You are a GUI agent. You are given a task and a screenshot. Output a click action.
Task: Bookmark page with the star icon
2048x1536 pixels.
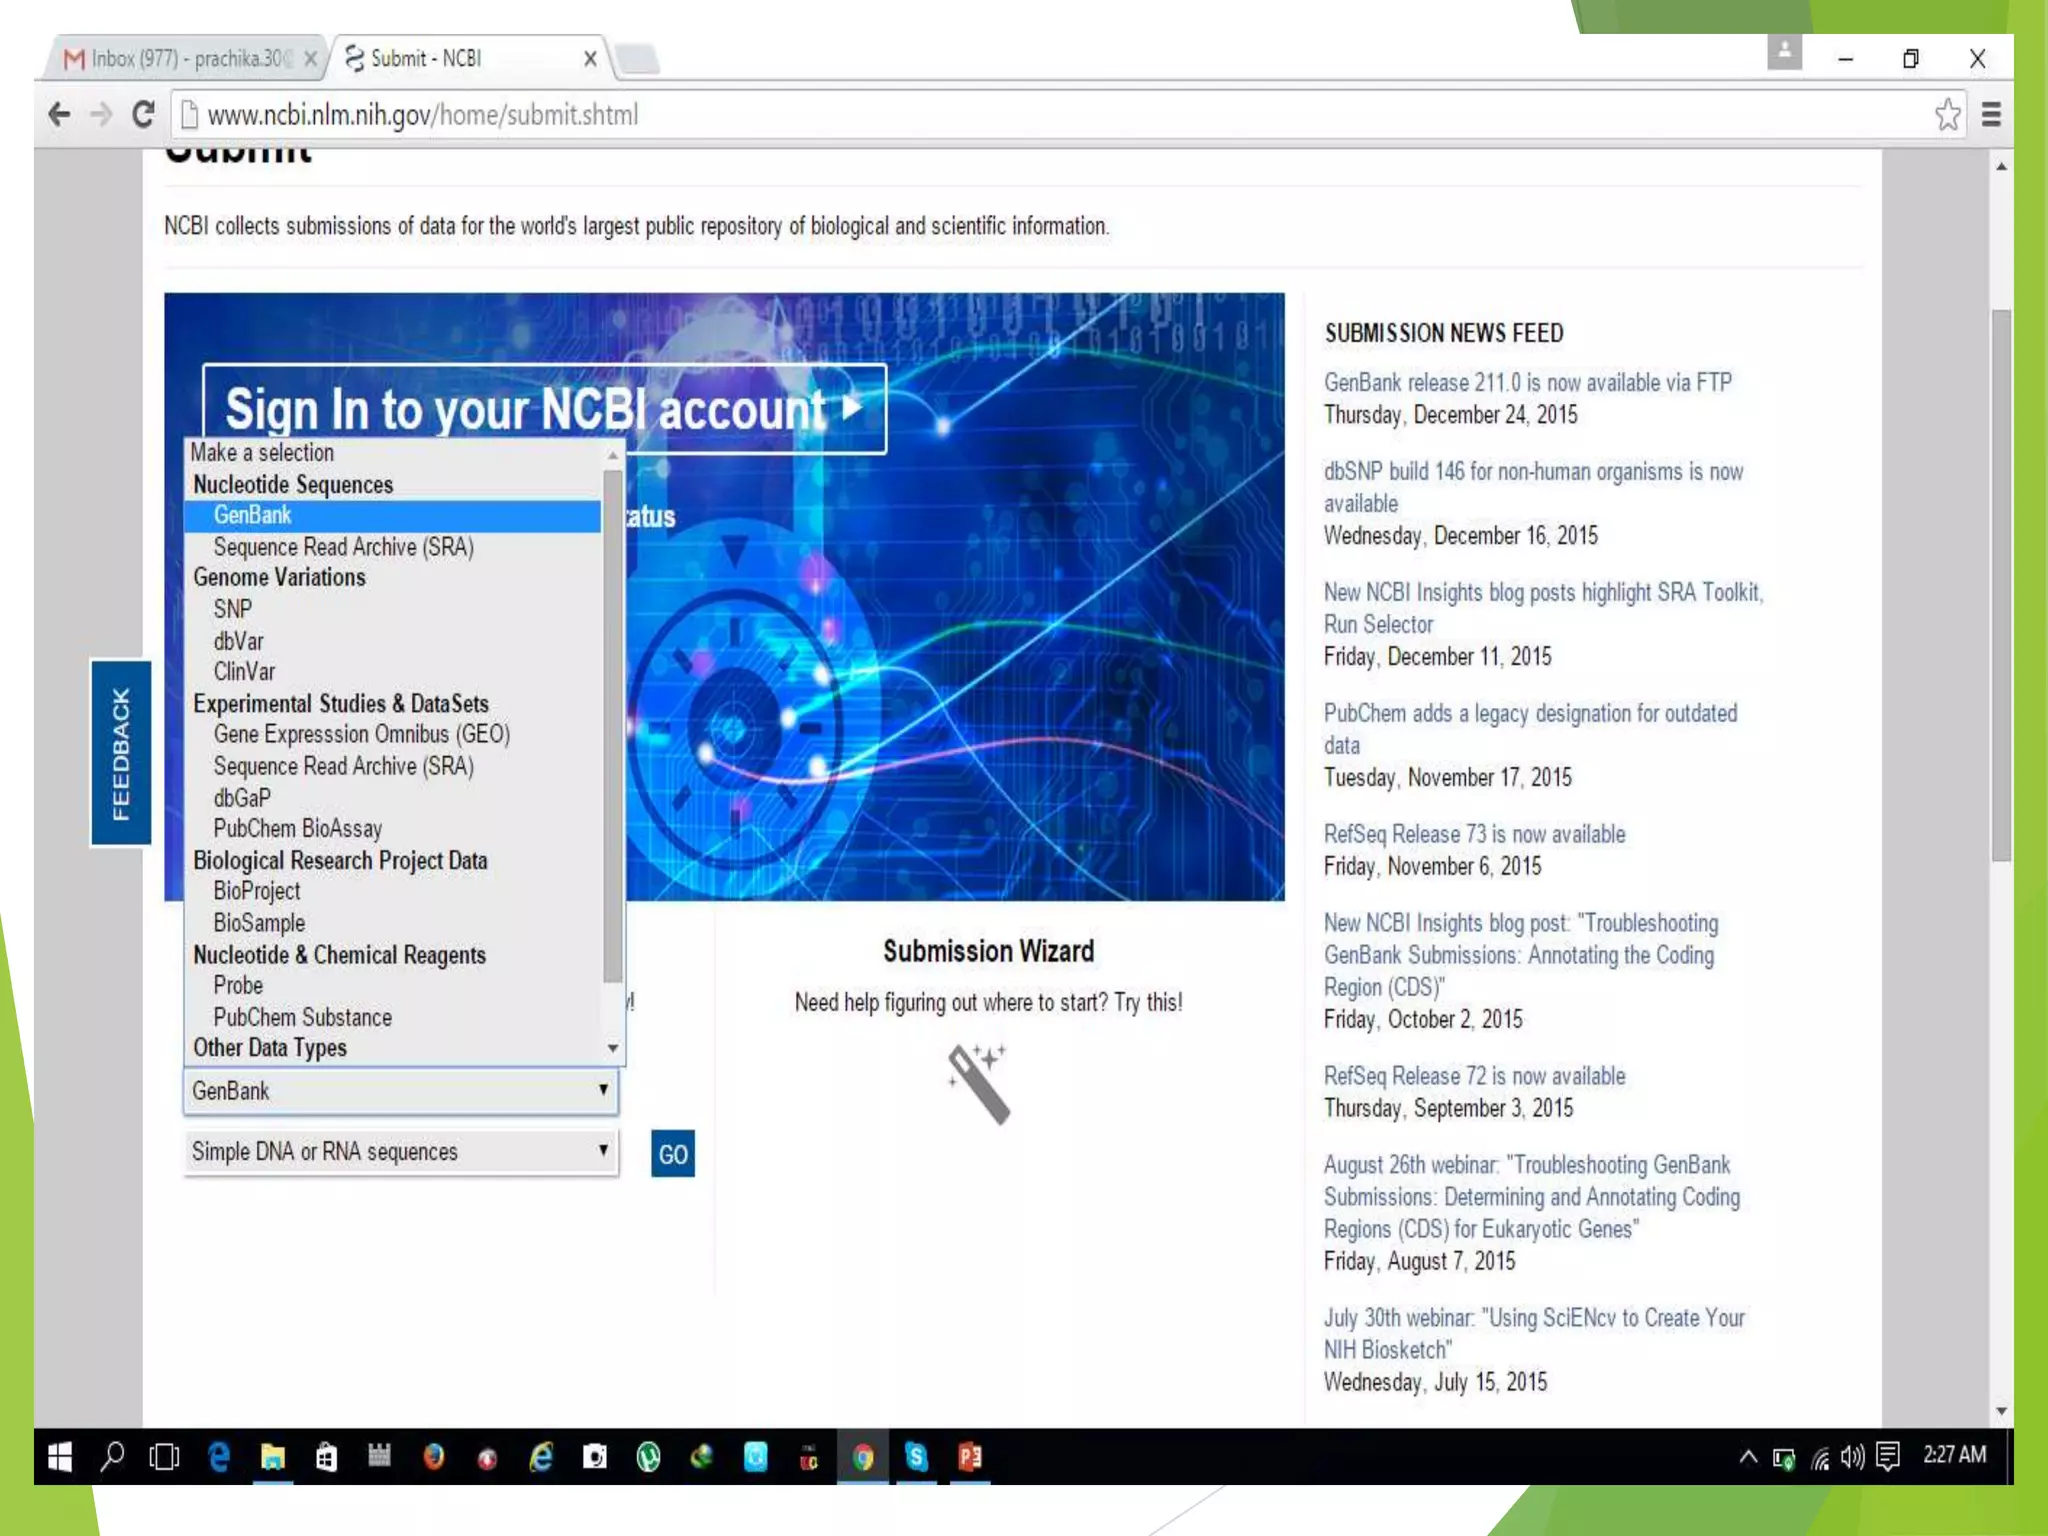click(1947, 115)
